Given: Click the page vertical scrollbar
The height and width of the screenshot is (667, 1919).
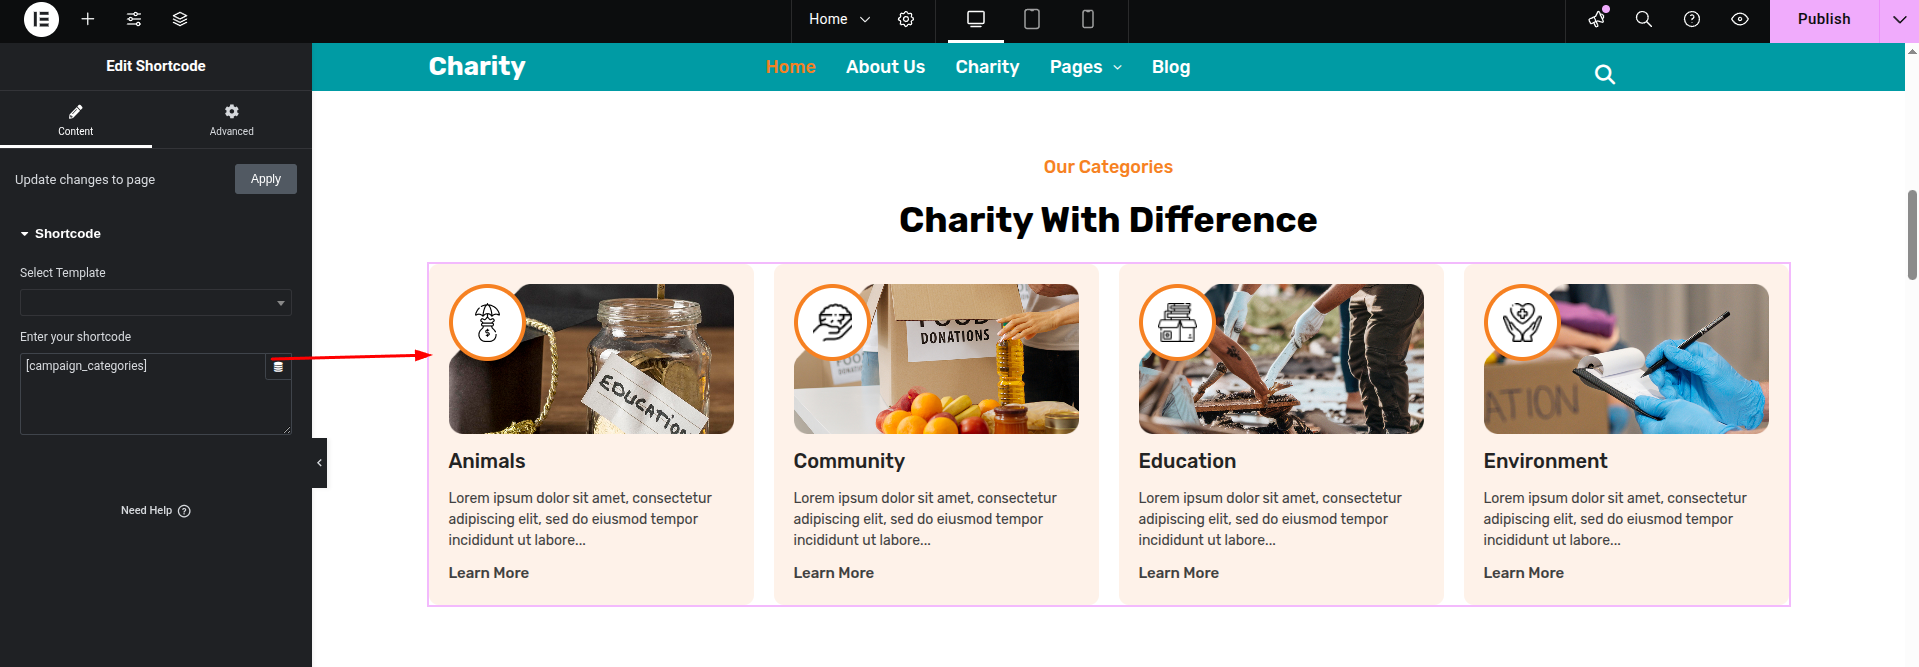Looking at the screenshot, I should coord(1912,235).
